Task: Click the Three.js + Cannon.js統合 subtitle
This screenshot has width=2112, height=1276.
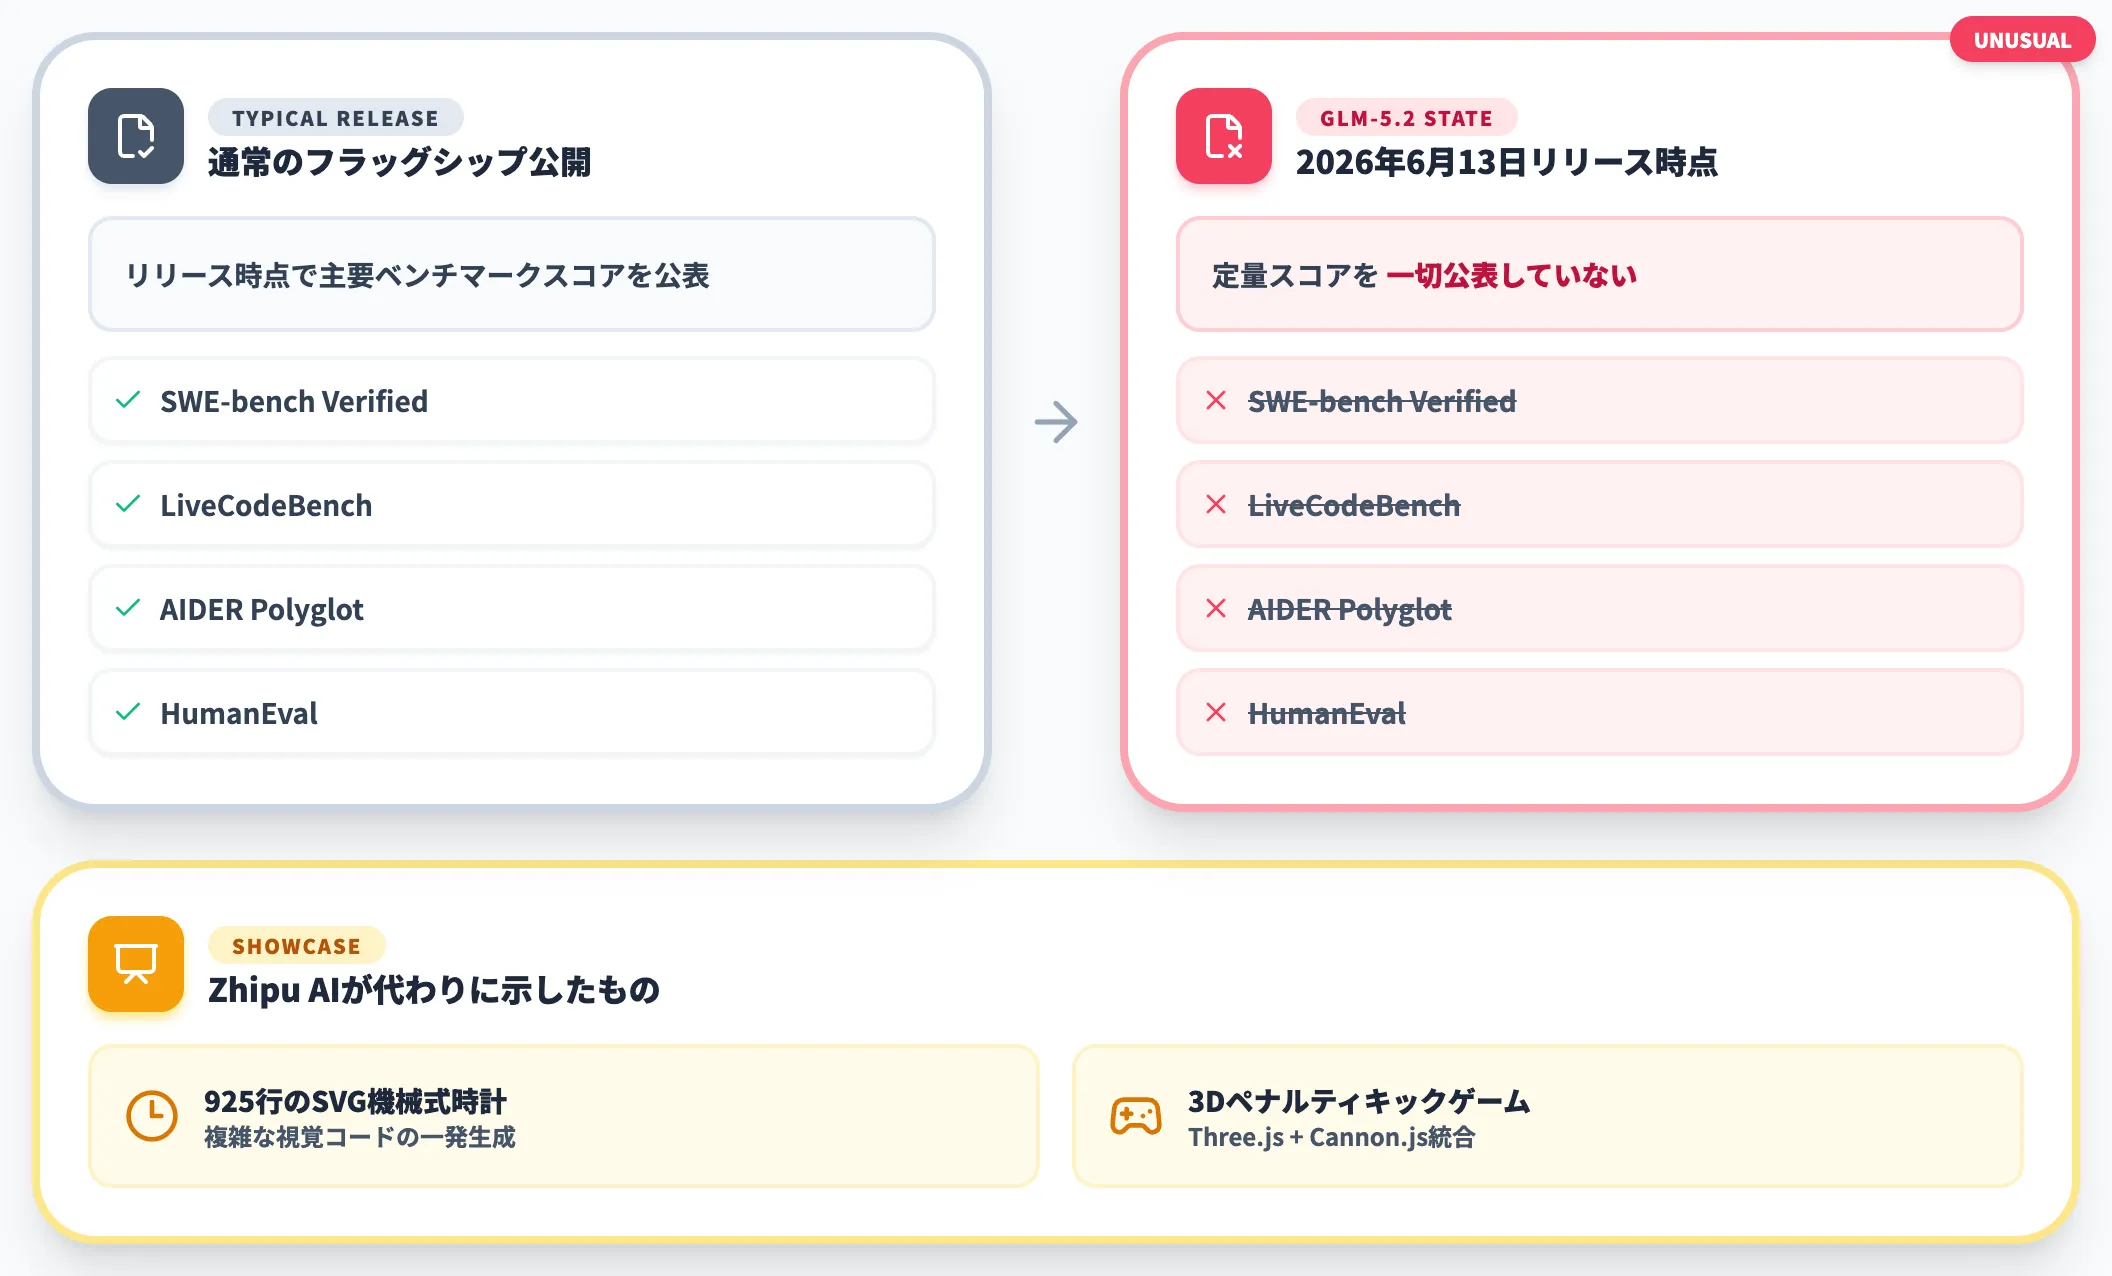Action: (1331, 1137)
